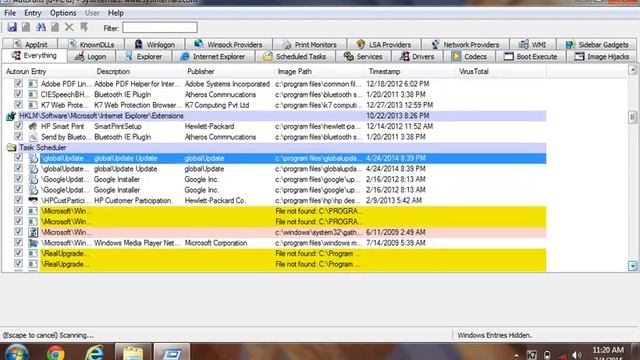The width and height of the screenshot is (640, 360).
Task: Switch to the Network Providers tab
Action: pos(465,44)
